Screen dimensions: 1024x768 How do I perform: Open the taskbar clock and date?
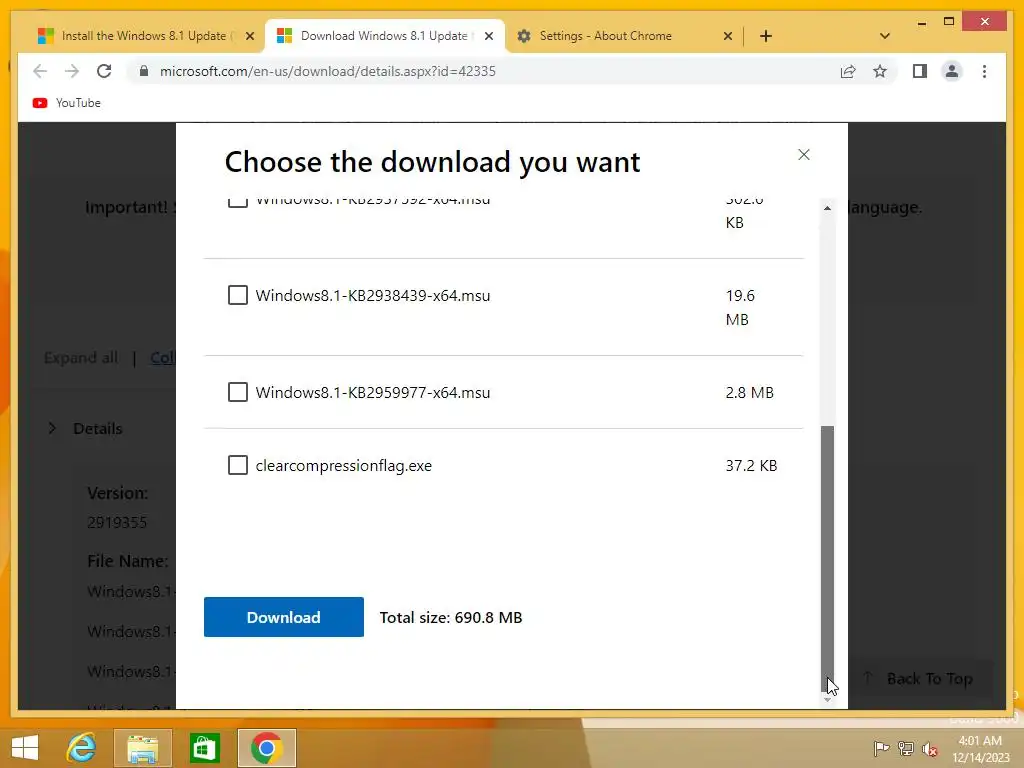pyautogui.click(x=980, y=748)
